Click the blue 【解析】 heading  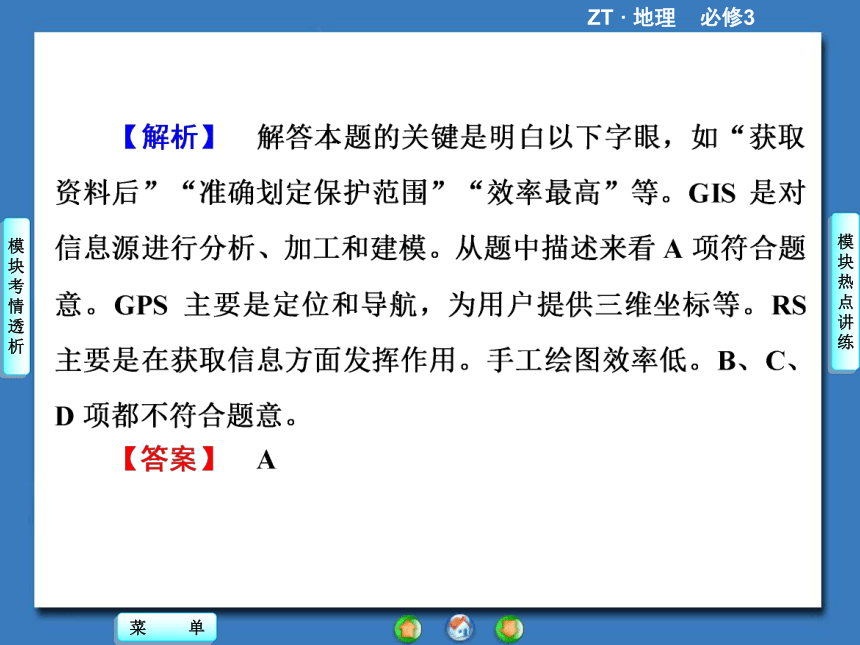click(169, 137)
